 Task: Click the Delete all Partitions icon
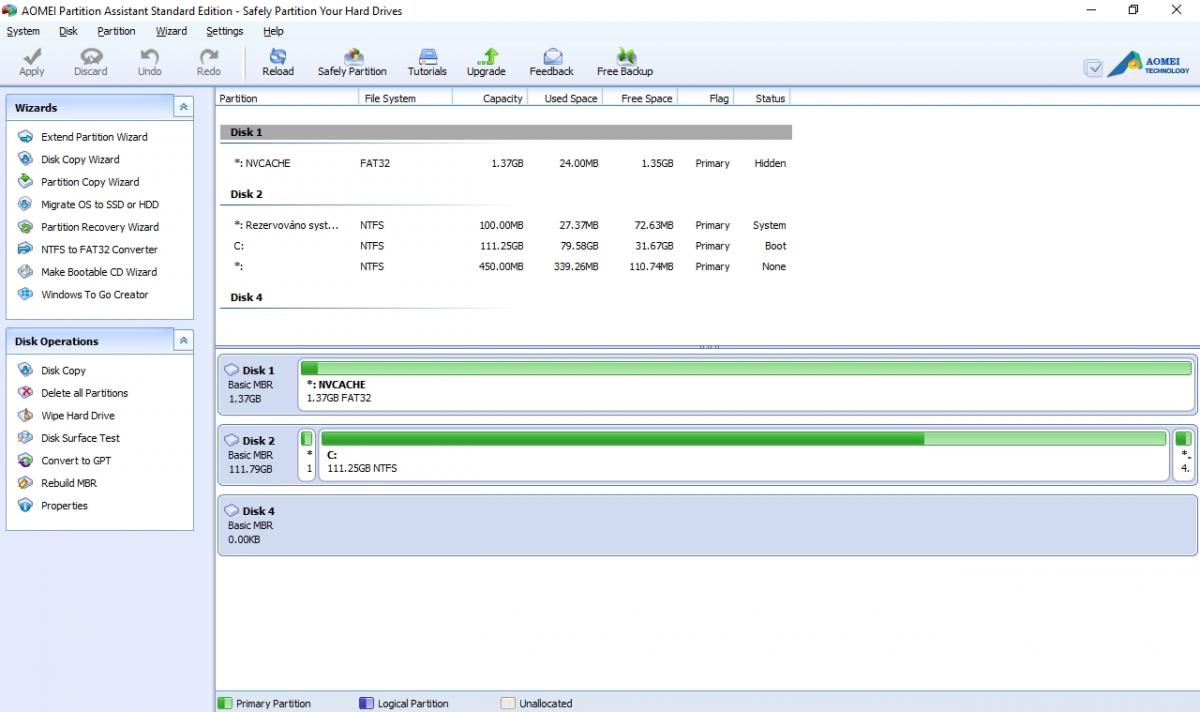tap(26, 393)
